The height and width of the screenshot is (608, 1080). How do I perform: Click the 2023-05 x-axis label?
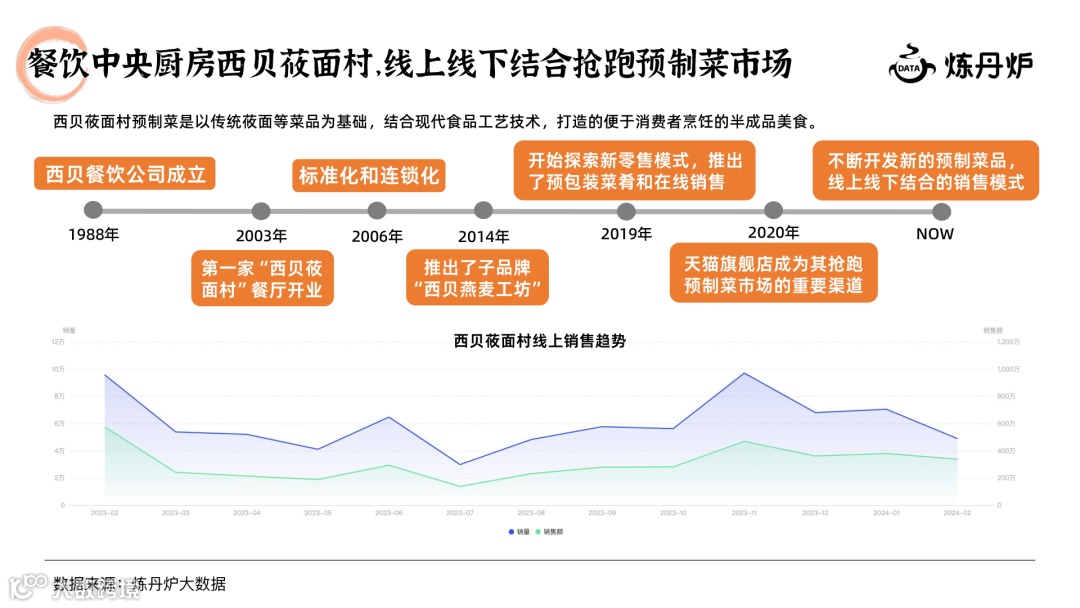click(318, 513)
